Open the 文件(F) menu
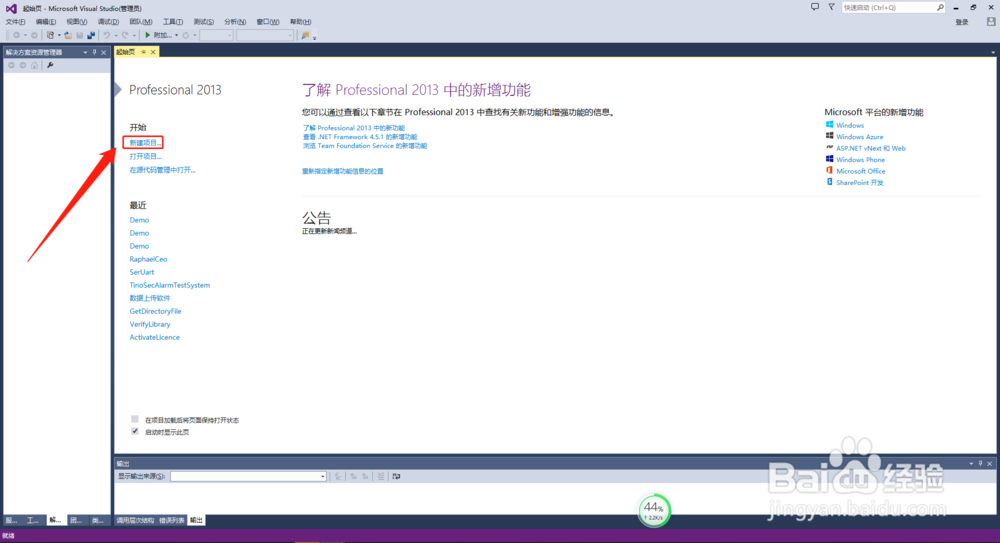 click(15, 22)
